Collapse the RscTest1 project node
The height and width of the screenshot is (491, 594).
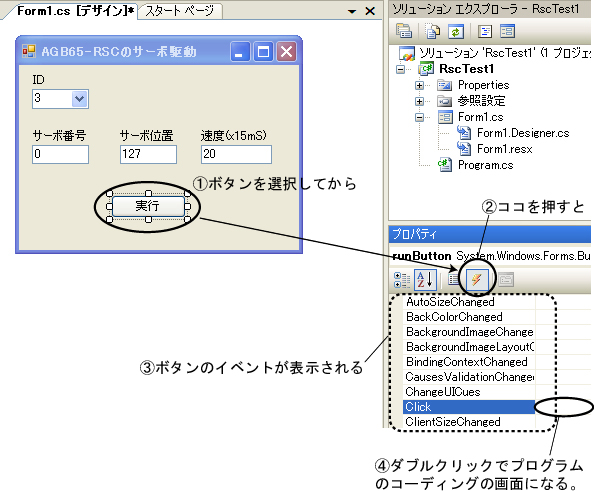400,69
